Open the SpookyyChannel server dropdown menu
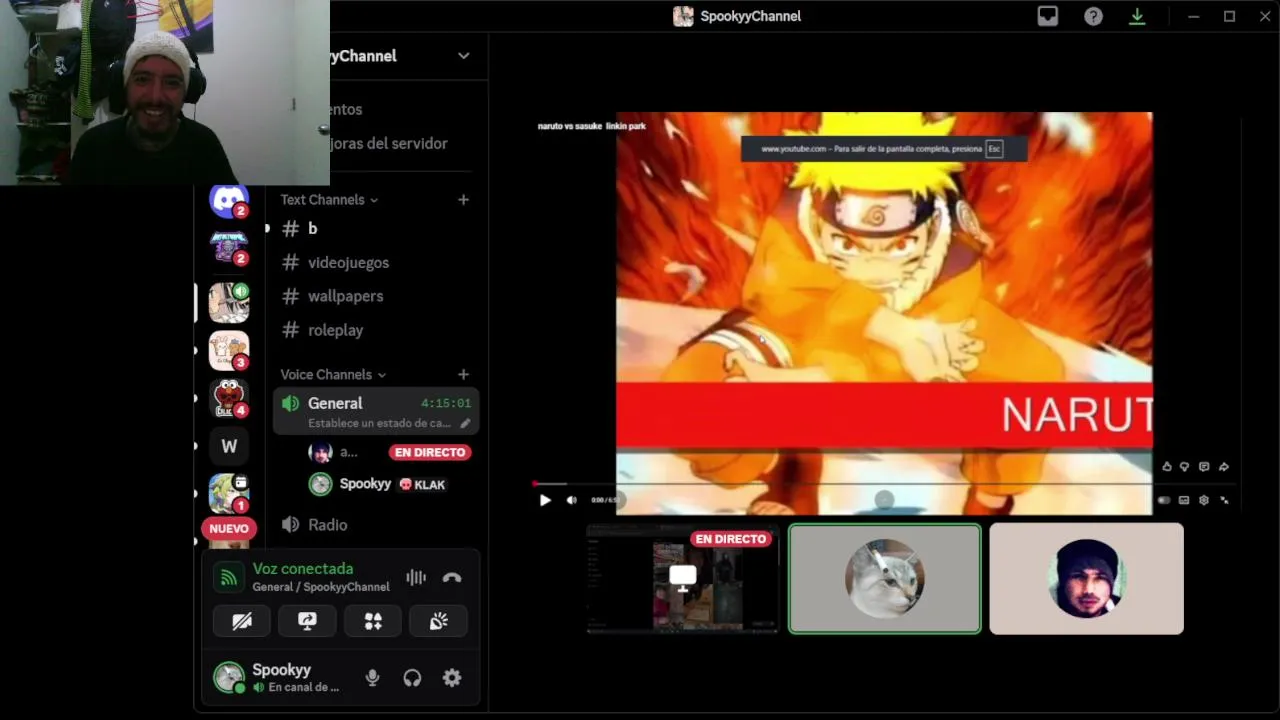Image resolution: width=1280 pixels, height=720 pixels. pyautogui.click(x=463, y=56)
